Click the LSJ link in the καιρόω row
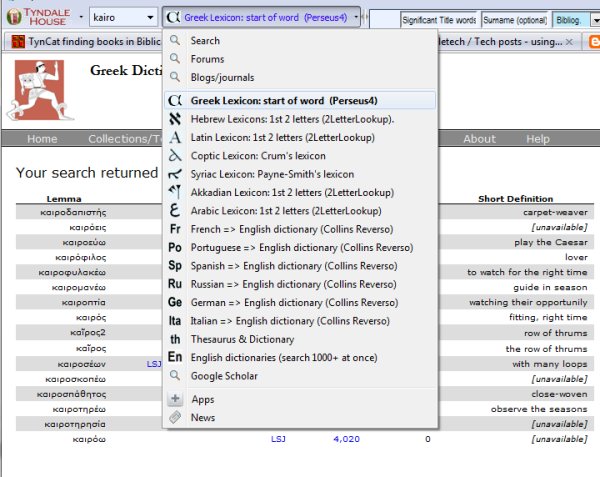600x477 pixels. coord(278,439)
